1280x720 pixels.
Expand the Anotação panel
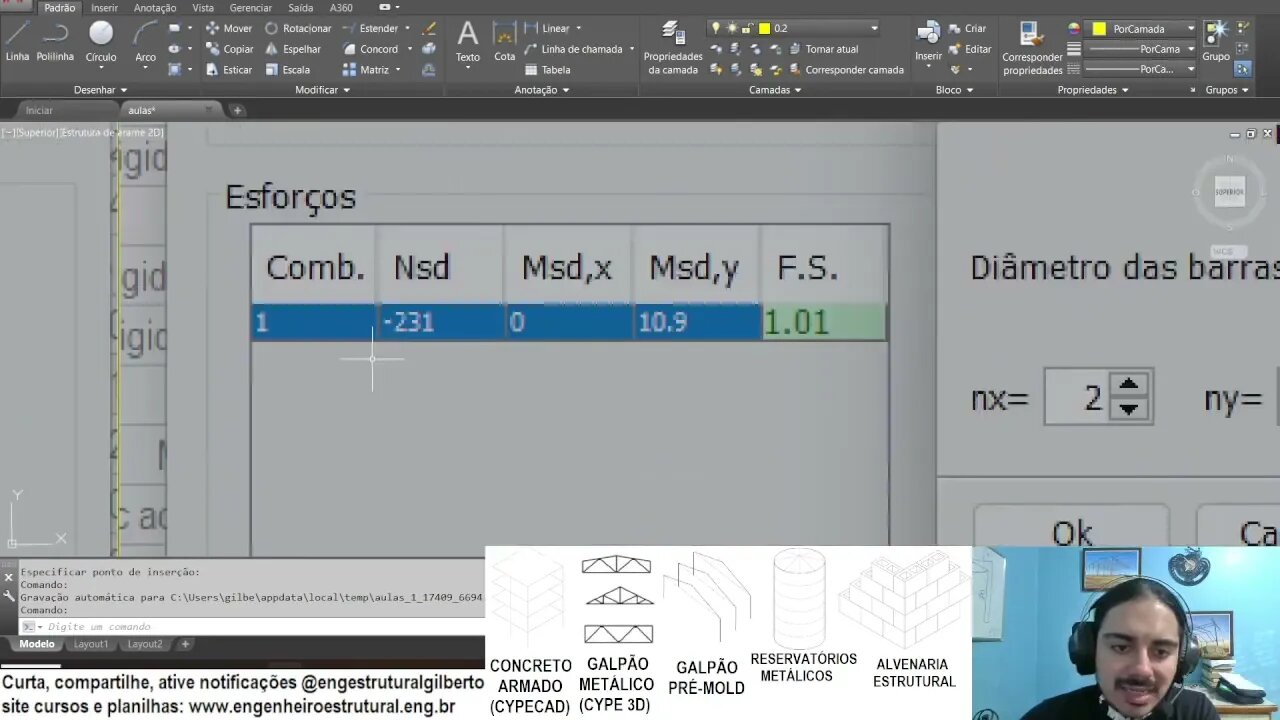coord(541,90)
